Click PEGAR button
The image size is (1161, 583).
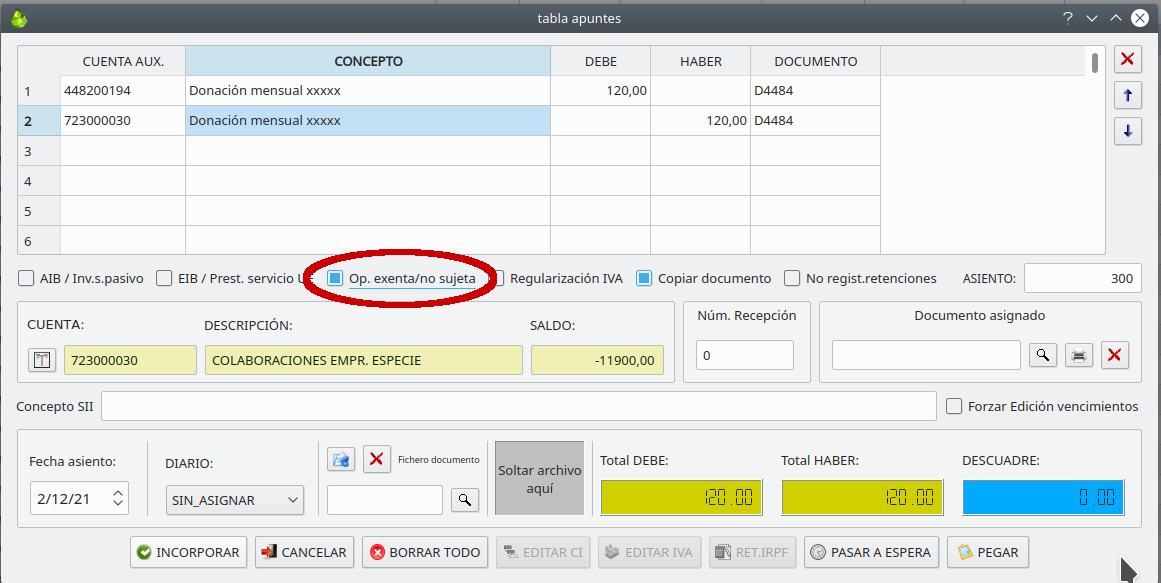tap(988, 552)
